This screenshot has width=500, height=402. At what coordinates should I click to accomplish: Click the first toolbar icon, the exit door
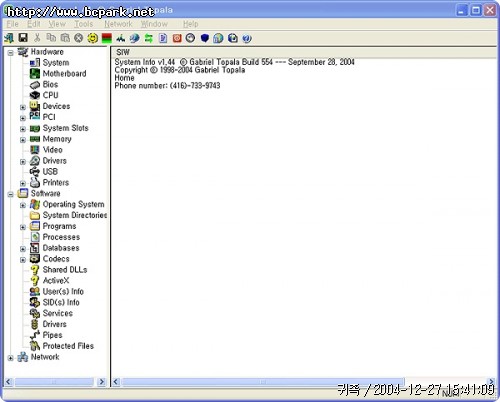coord(9,38)
